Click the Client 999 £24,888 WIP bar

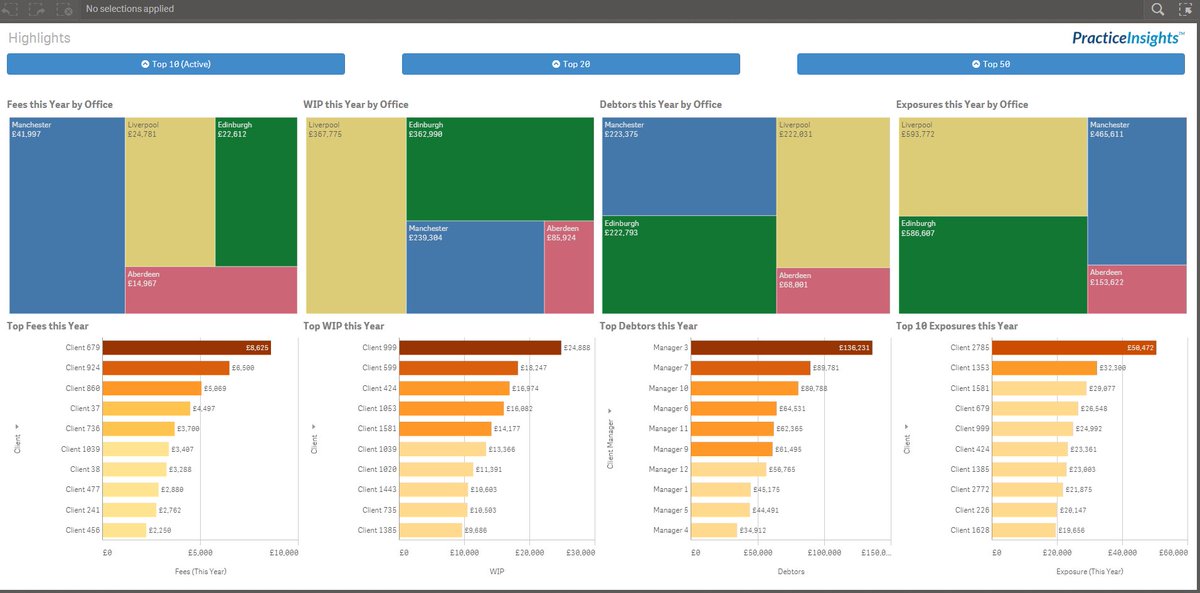(x=481, y=348)
